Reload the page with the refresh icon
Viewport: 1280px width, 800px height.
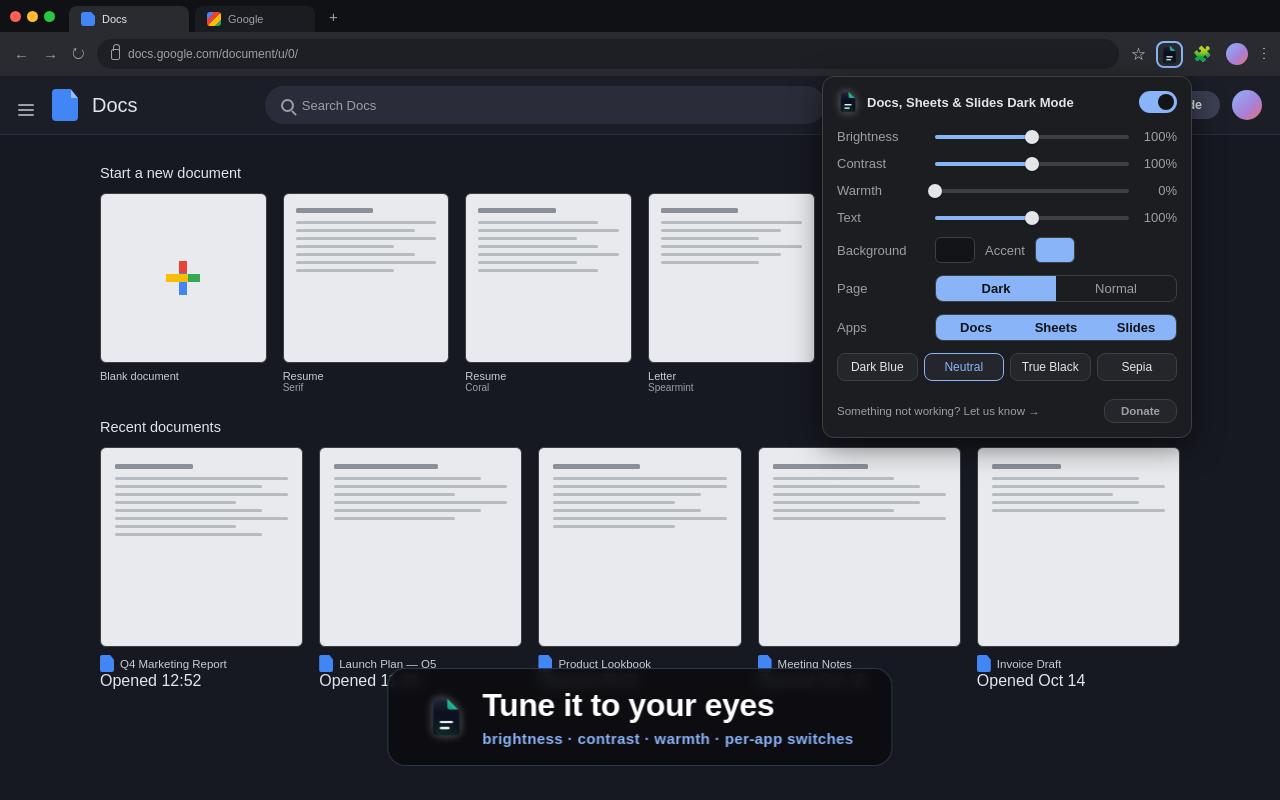pyautogui.click(x=79, y=54)
